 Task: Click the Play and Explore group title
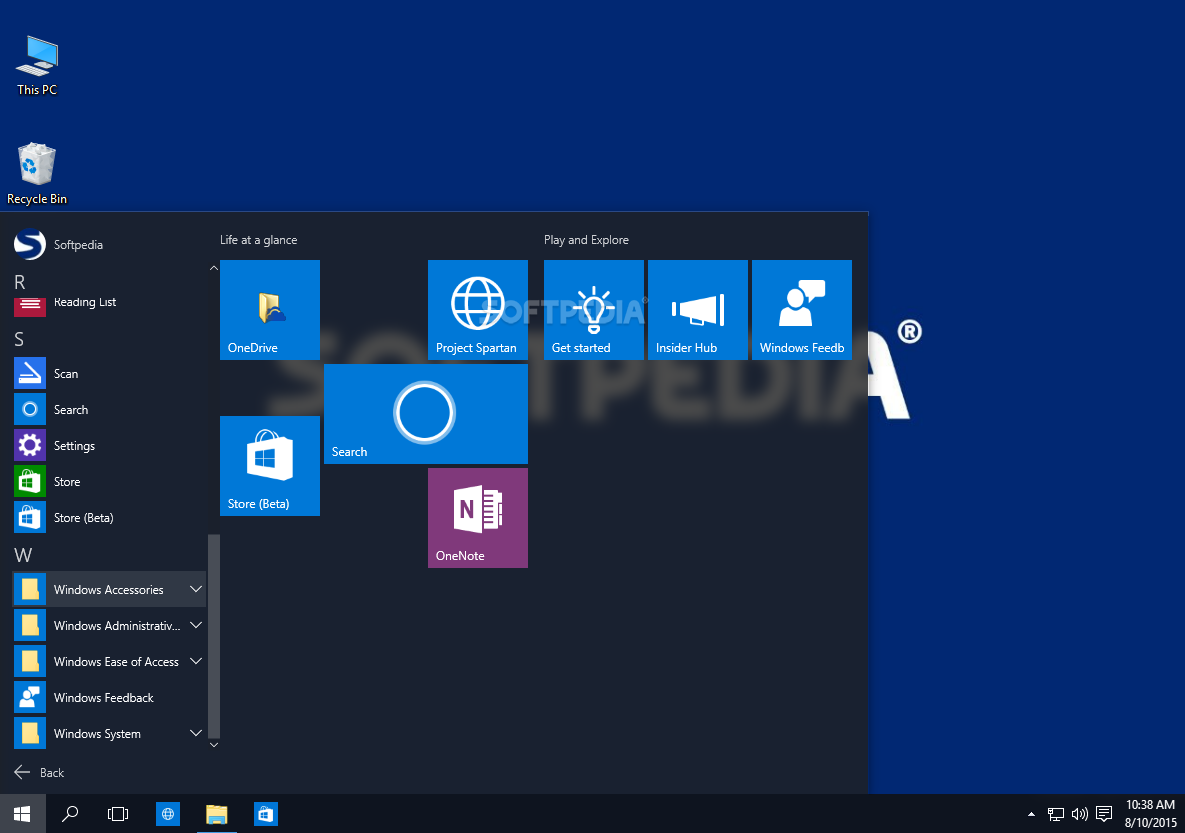coord(586,240)
